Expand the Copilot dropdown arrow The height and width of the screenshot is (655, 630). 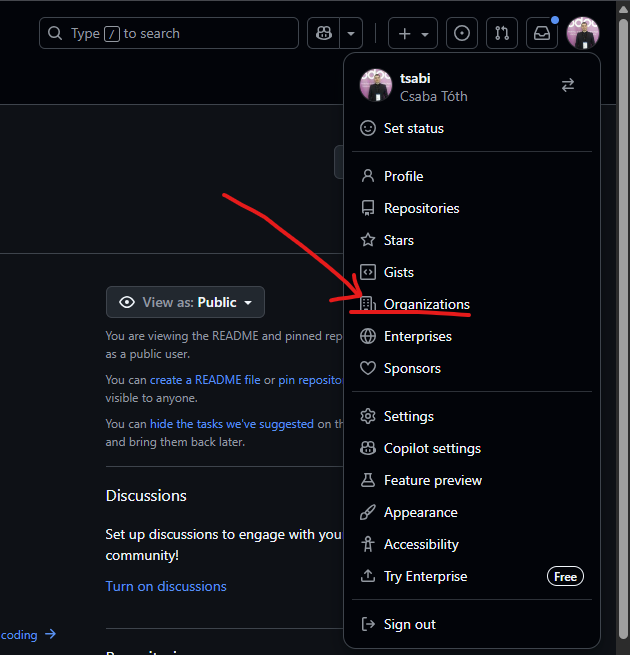[351, 33]
